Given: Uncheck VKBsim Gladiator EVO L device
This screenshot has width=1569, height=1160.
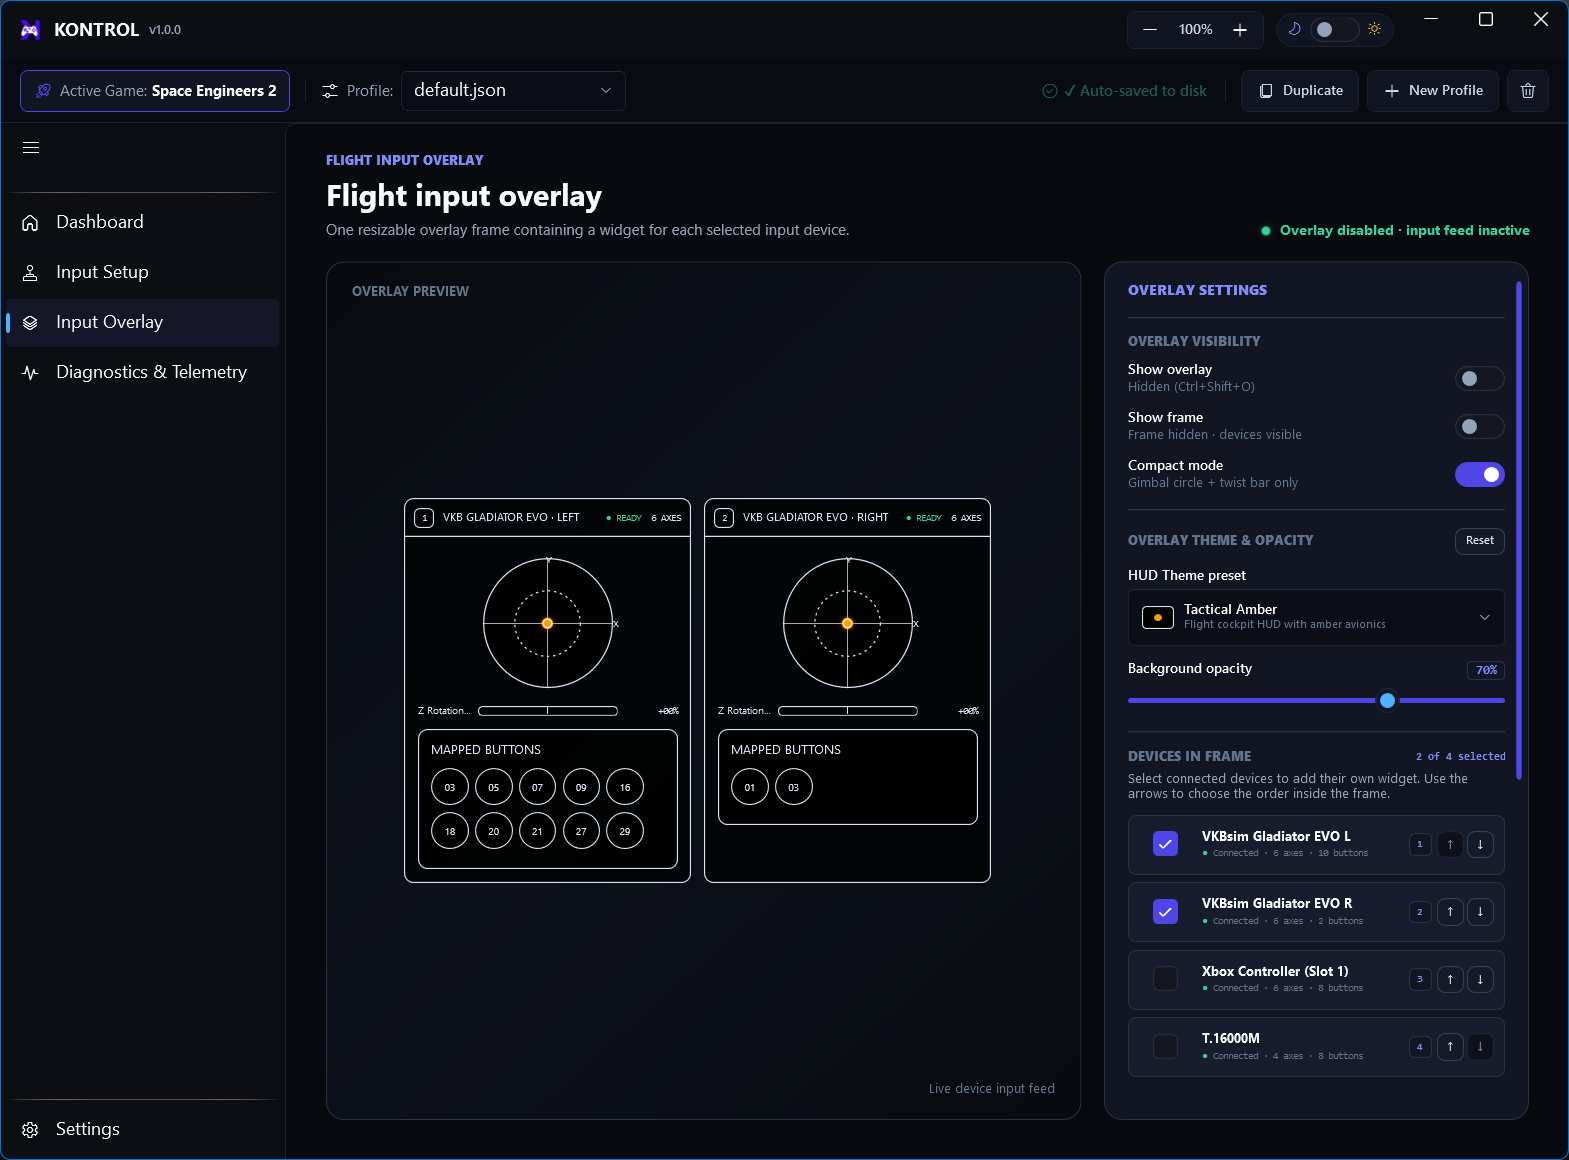Looking at the screenshot, I should (x=1165, y=844).
